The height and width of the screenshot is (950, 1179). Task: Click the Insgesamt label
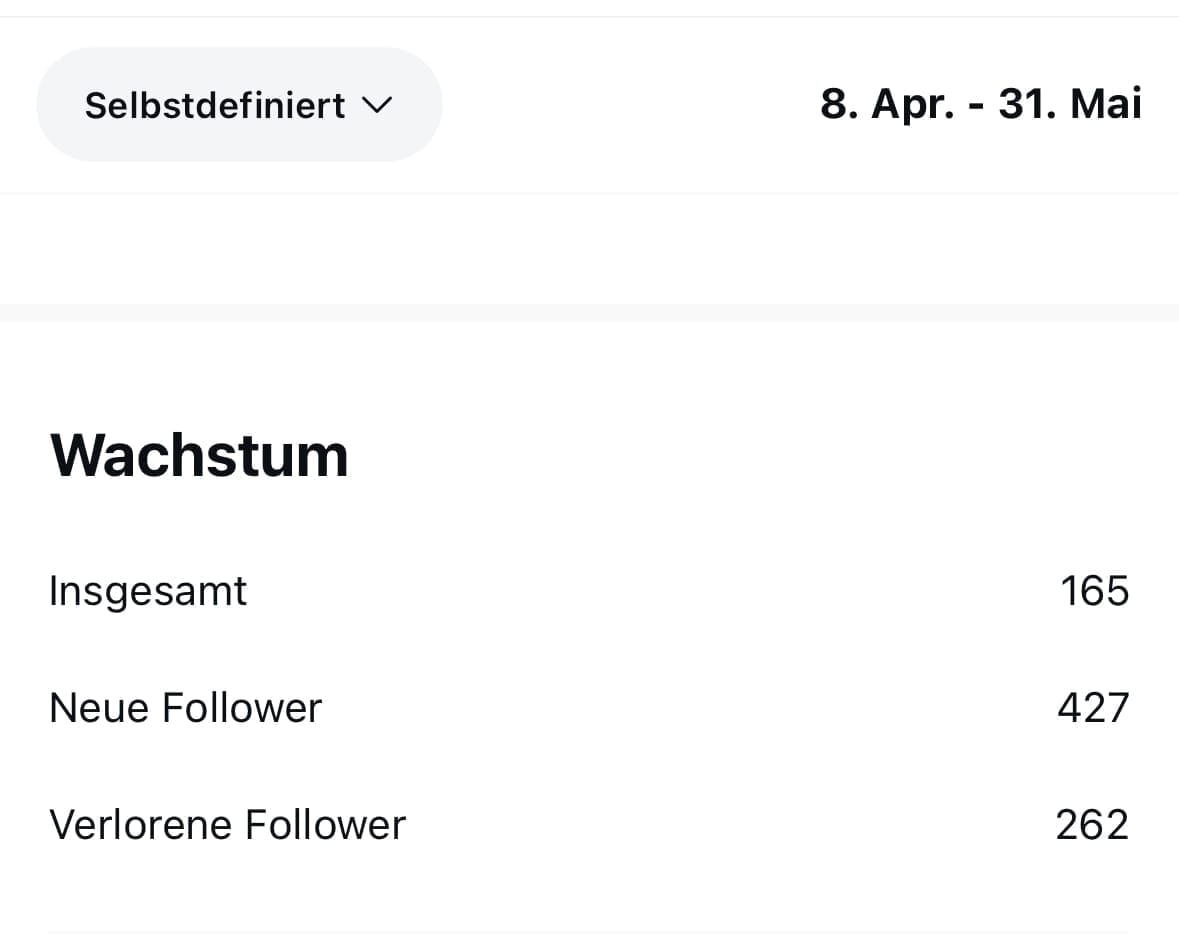(x=148, y=591)
